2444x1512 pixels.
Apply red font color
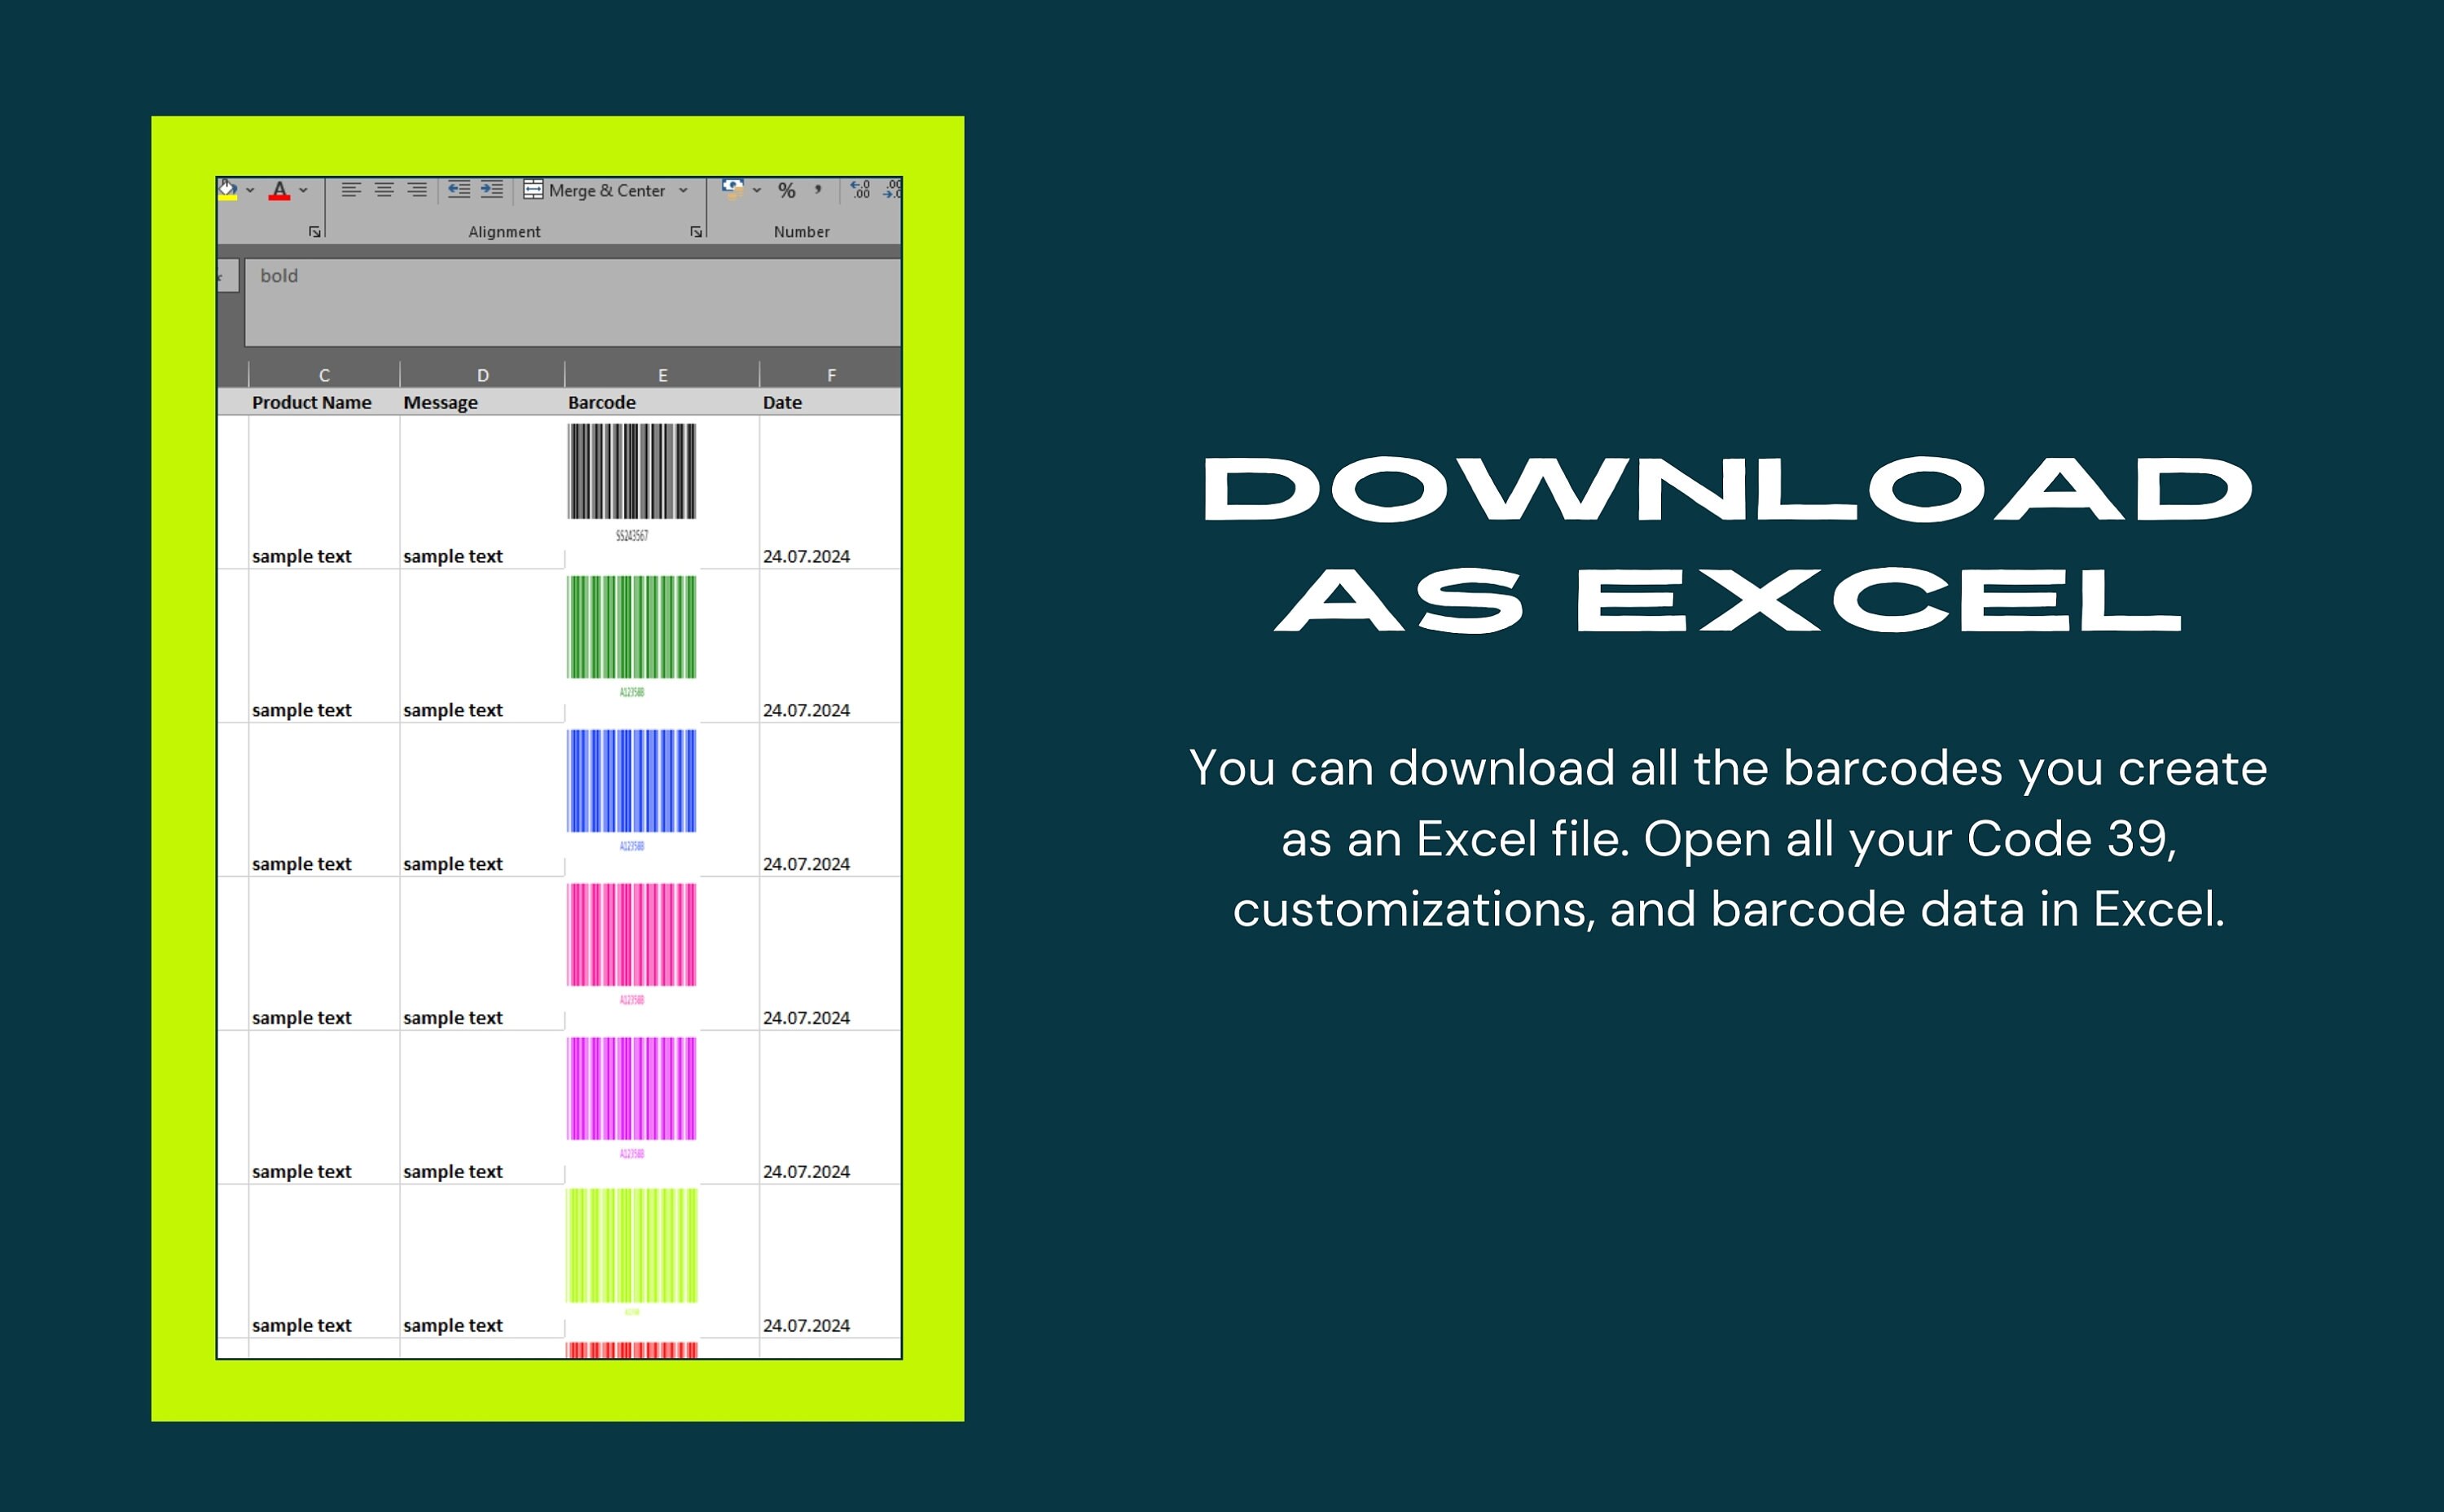[x=280, y=191]
